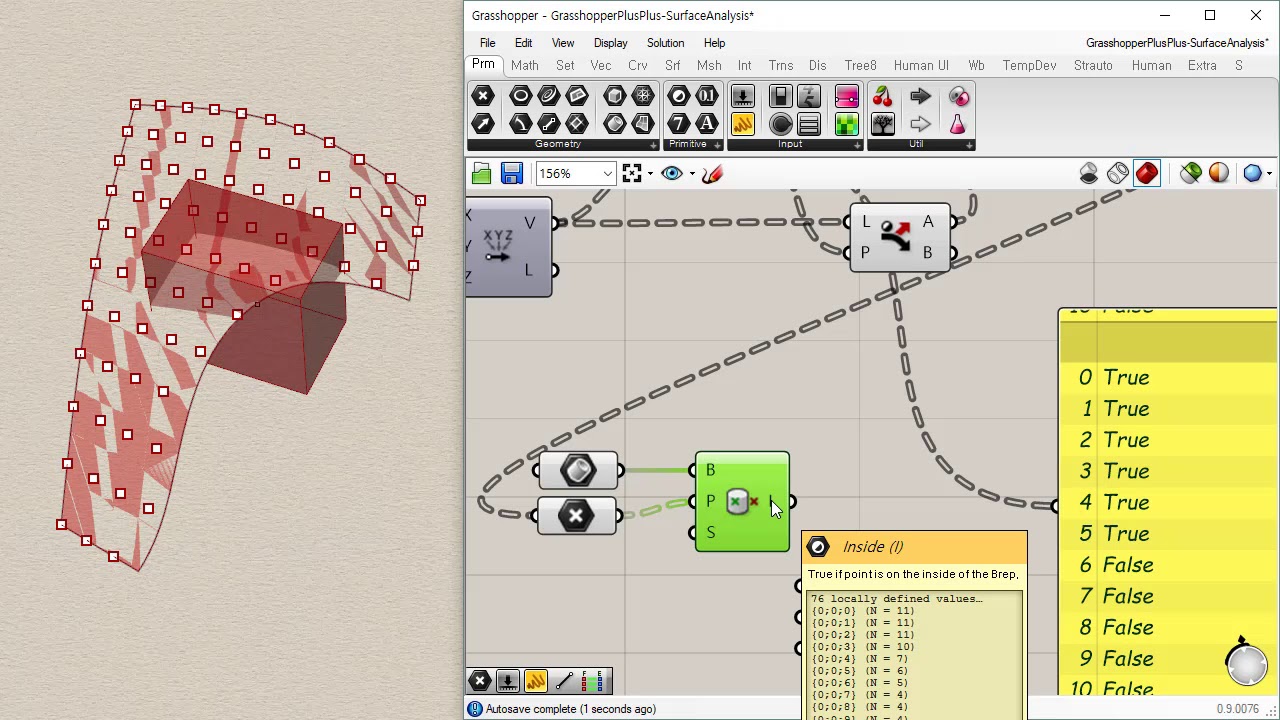Screen dimensions: 1280x720
Task: Switch to wireframe preview mode
Action: pos(1118,174)
